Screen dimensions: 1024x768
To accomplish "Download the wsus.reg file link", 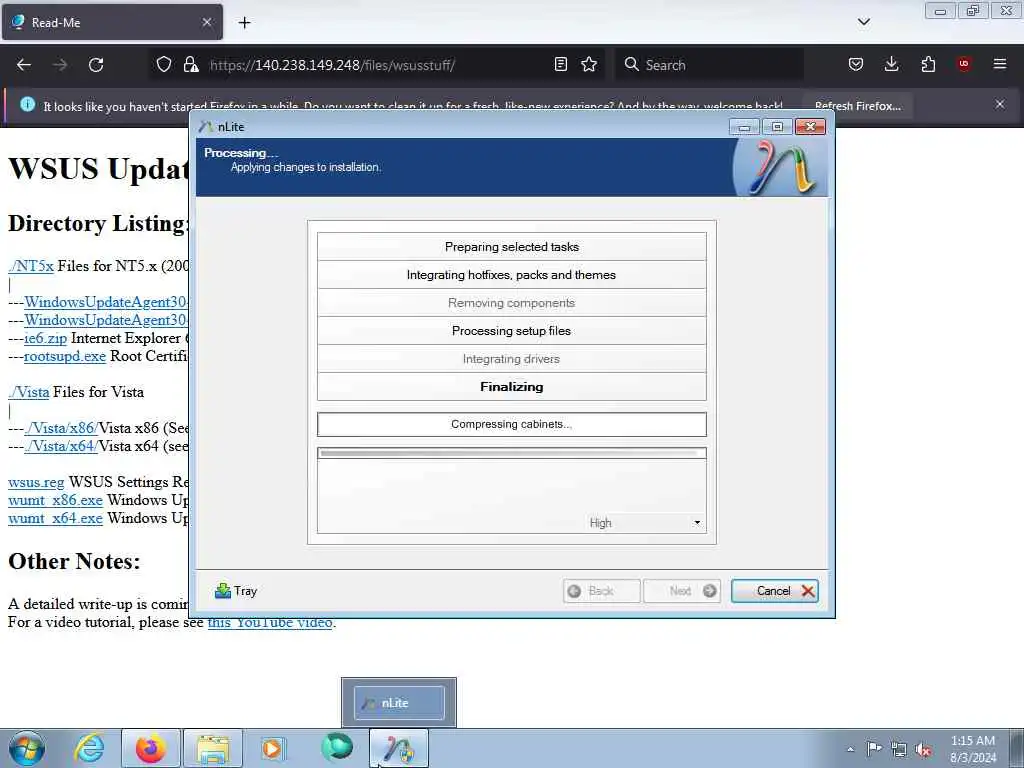I will pyautogui.click(x=36, y=482).
